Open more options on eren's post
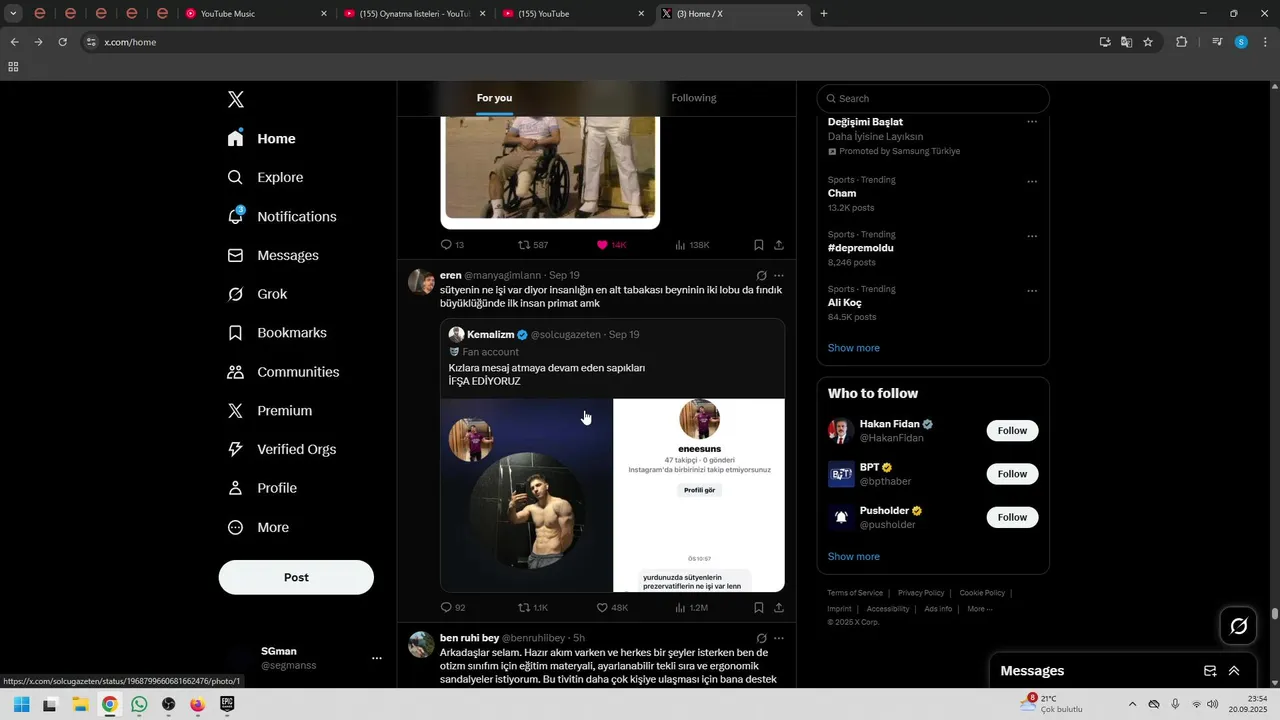 tap(779, 275)
